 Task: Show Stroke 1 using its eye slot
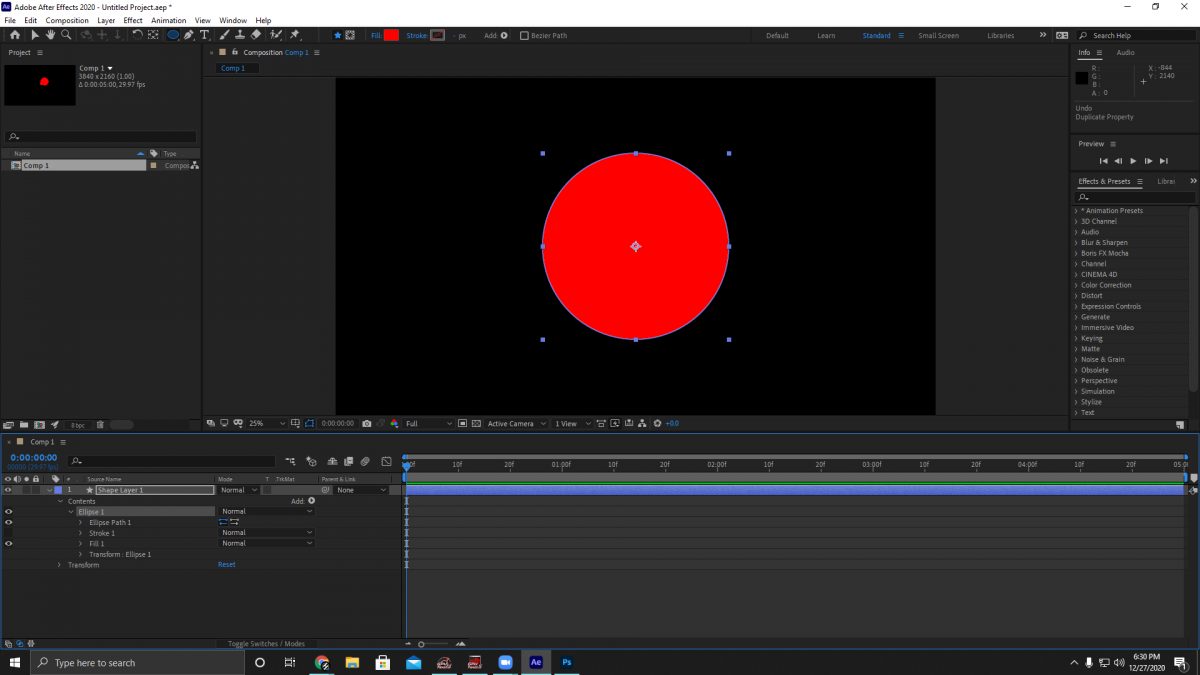click(8, 533)
